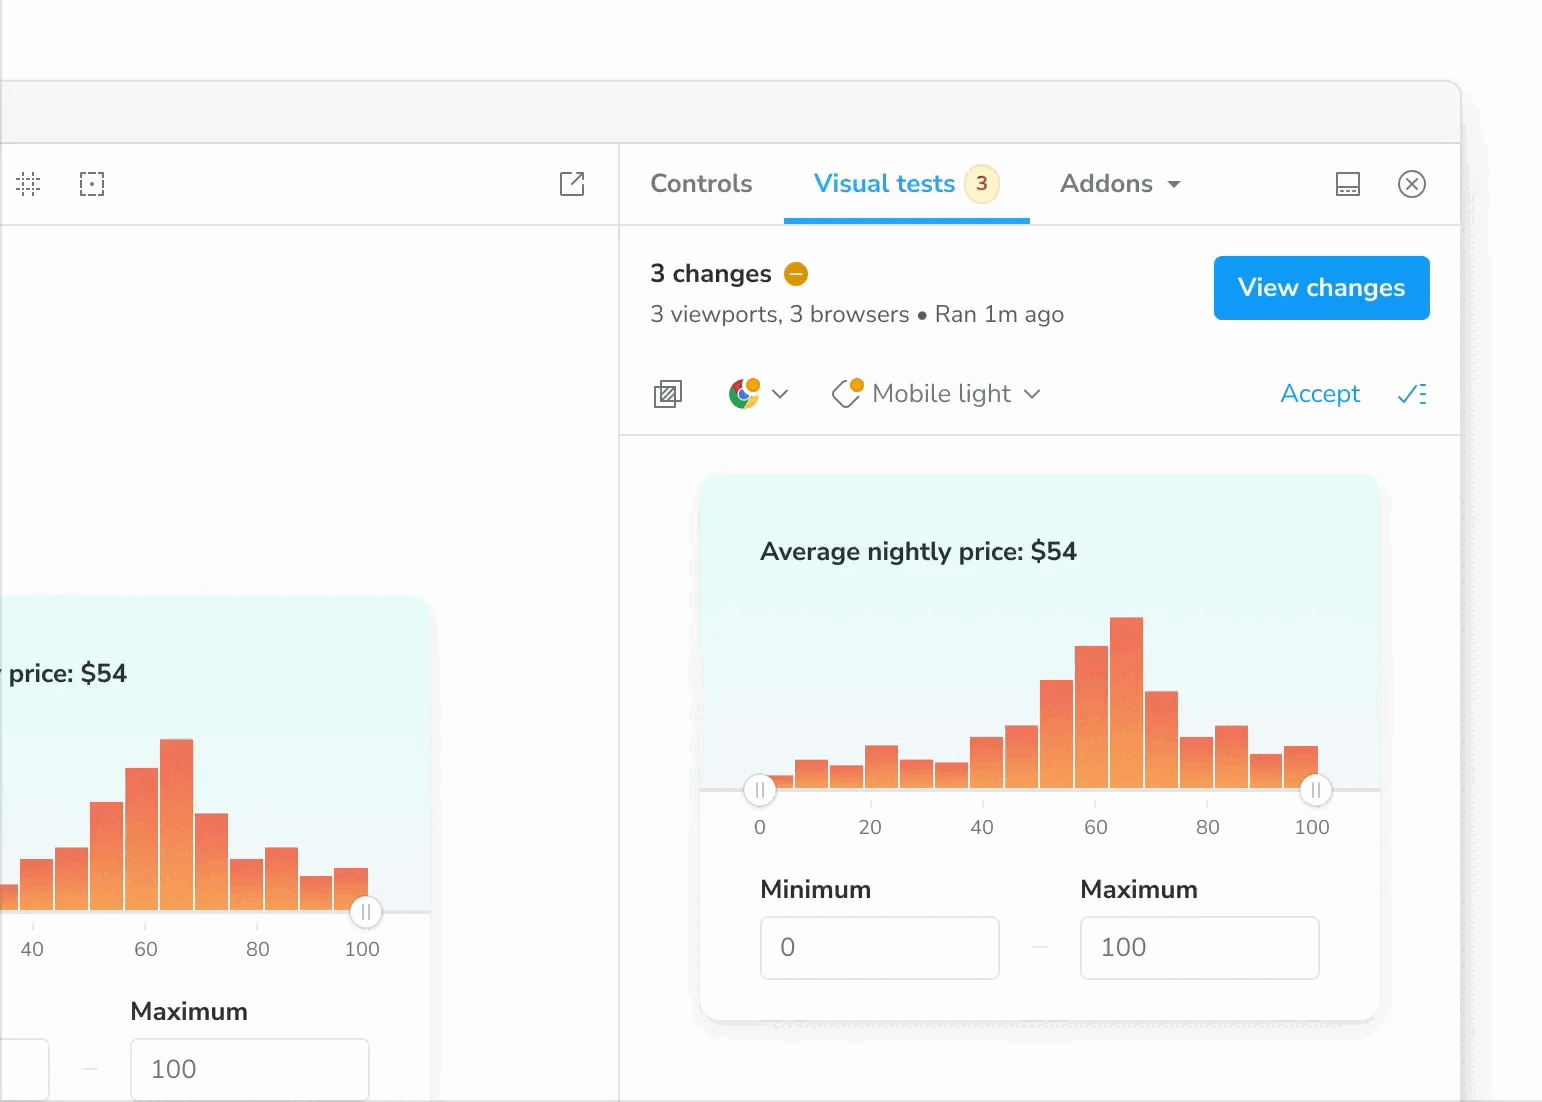Click the View changes button

click(1320, 288)
